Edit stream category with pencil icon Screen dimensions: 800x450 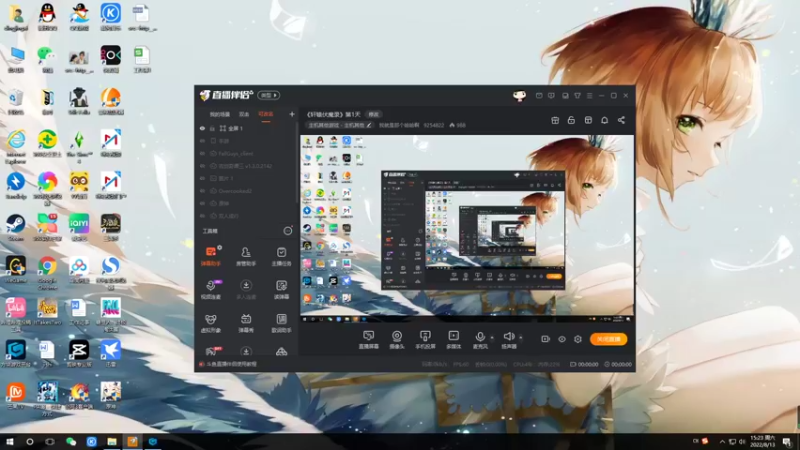369,125
